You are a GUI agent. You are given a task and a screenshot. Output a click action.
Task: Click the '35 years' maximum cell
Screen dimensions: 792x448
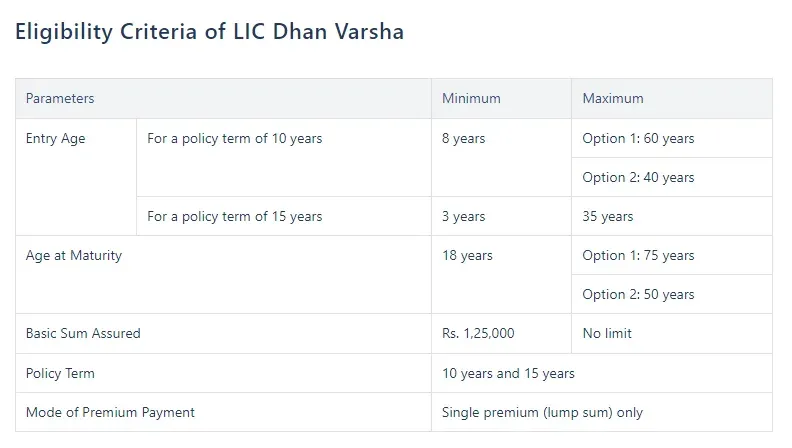672,216
